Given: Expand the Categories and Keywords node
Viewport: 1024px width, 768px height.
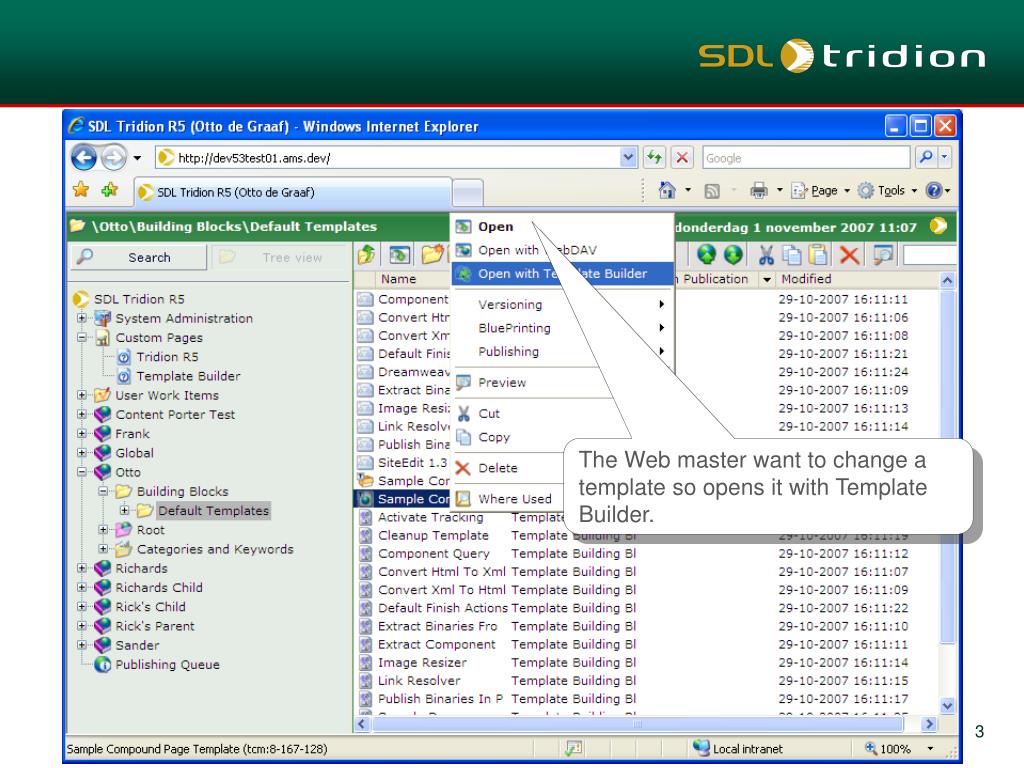Looking at the screenshot, I should point(103,549).
